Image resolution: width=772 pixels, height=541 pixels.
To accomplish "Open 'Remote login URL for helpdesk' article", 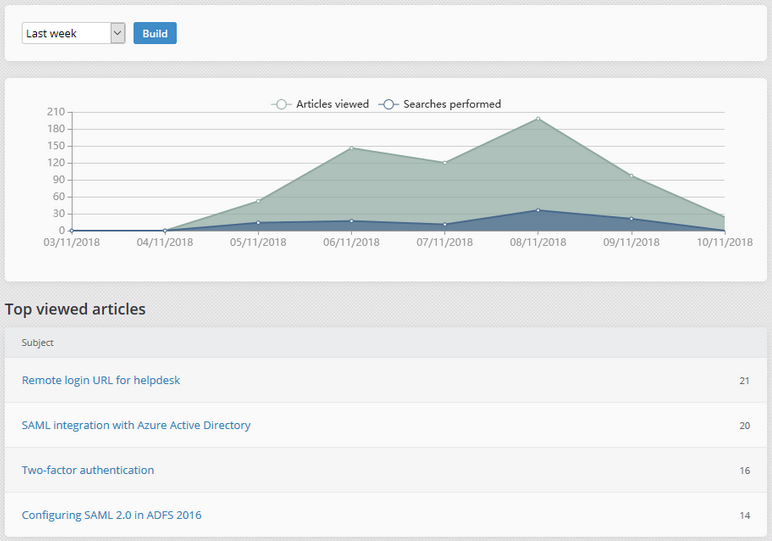I will (101, 380).
